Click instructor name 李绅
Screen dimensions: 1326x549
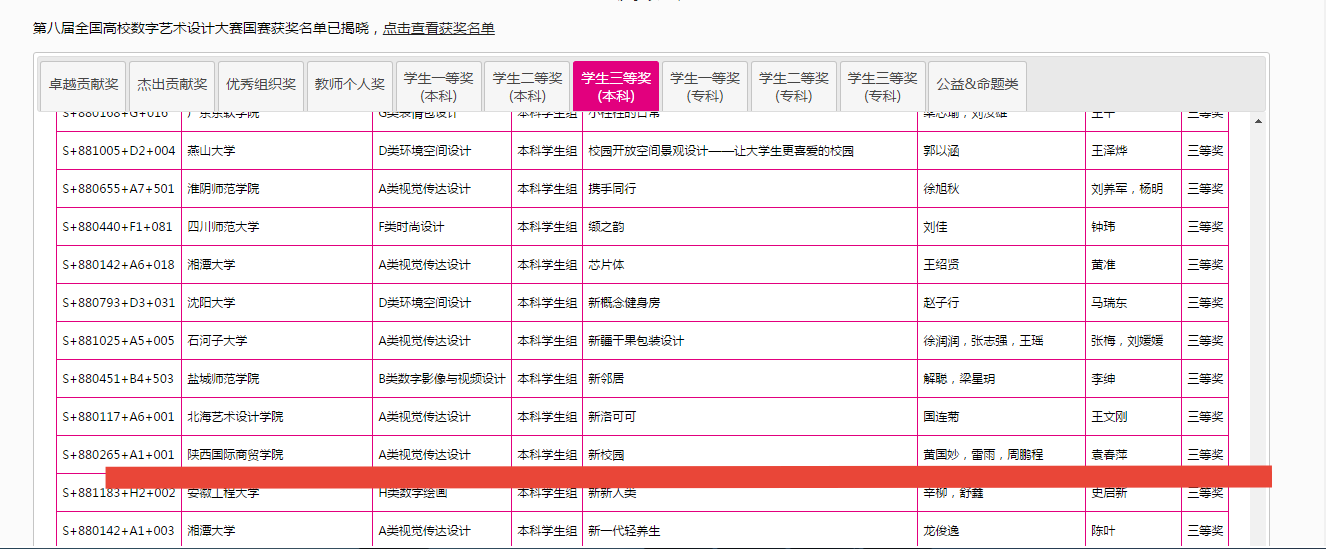(1103, 379)
